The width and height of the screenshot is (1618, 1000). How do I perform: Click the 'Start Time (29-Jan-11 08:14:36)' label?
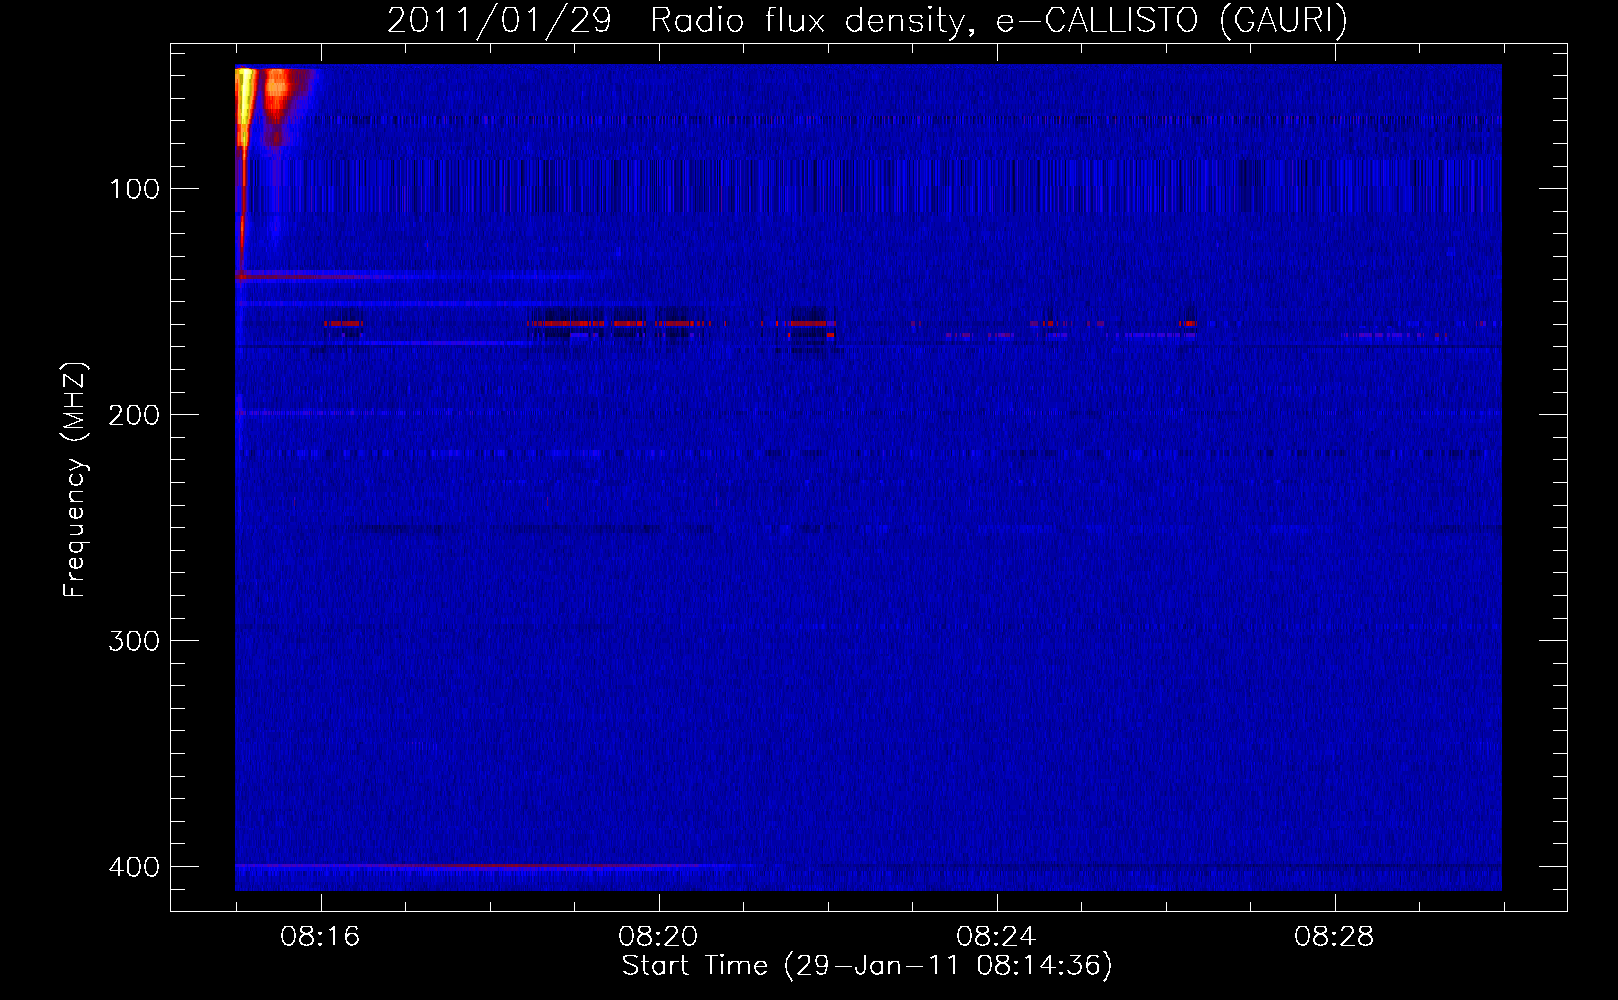[x=867, y=966]
